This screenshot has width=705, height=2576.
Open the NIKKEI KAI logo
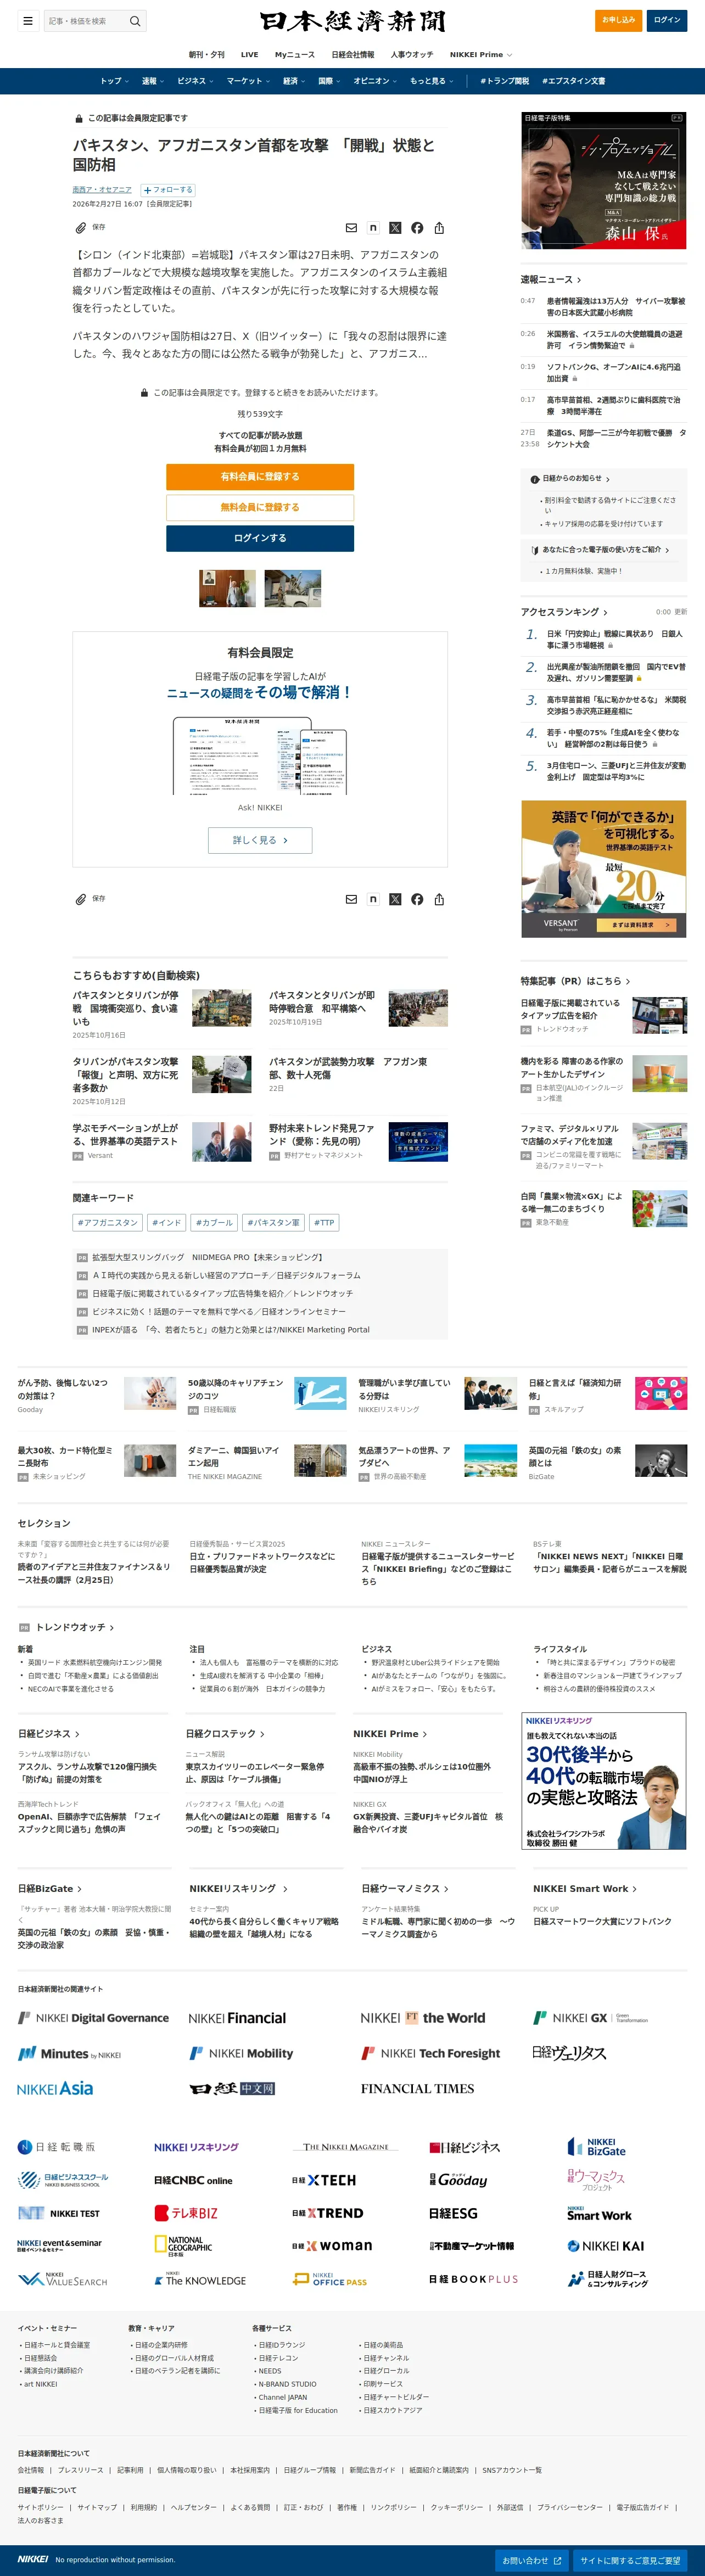(606, 2246)
